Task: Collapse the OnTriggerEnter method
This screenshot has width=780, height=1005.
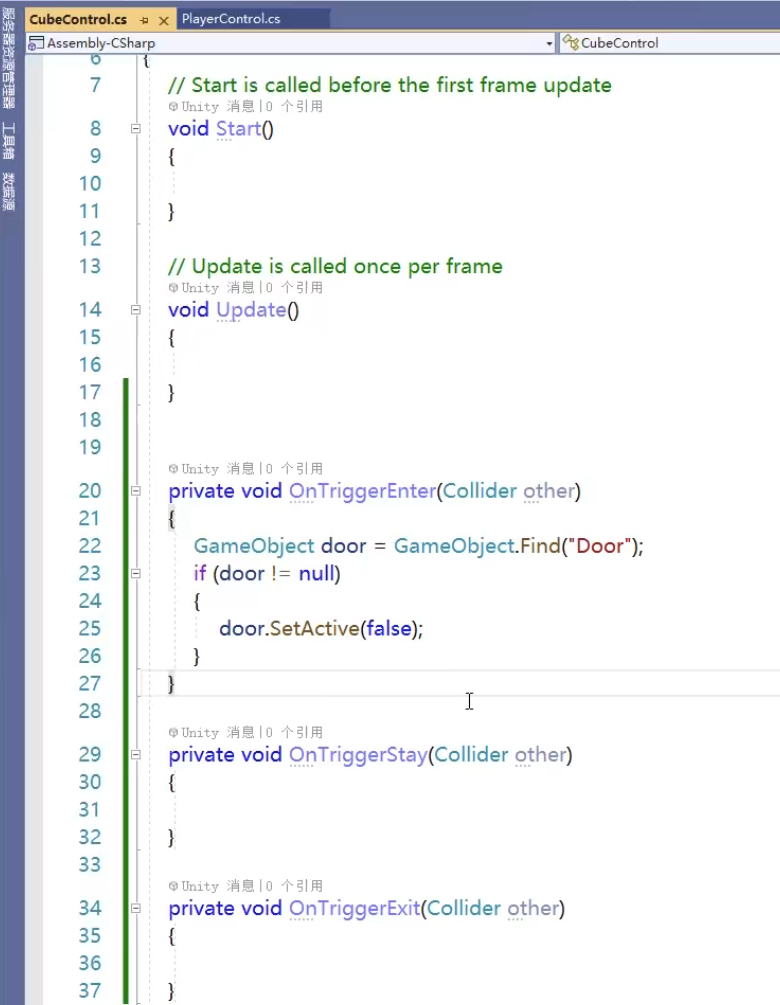Action: [136, 491]
